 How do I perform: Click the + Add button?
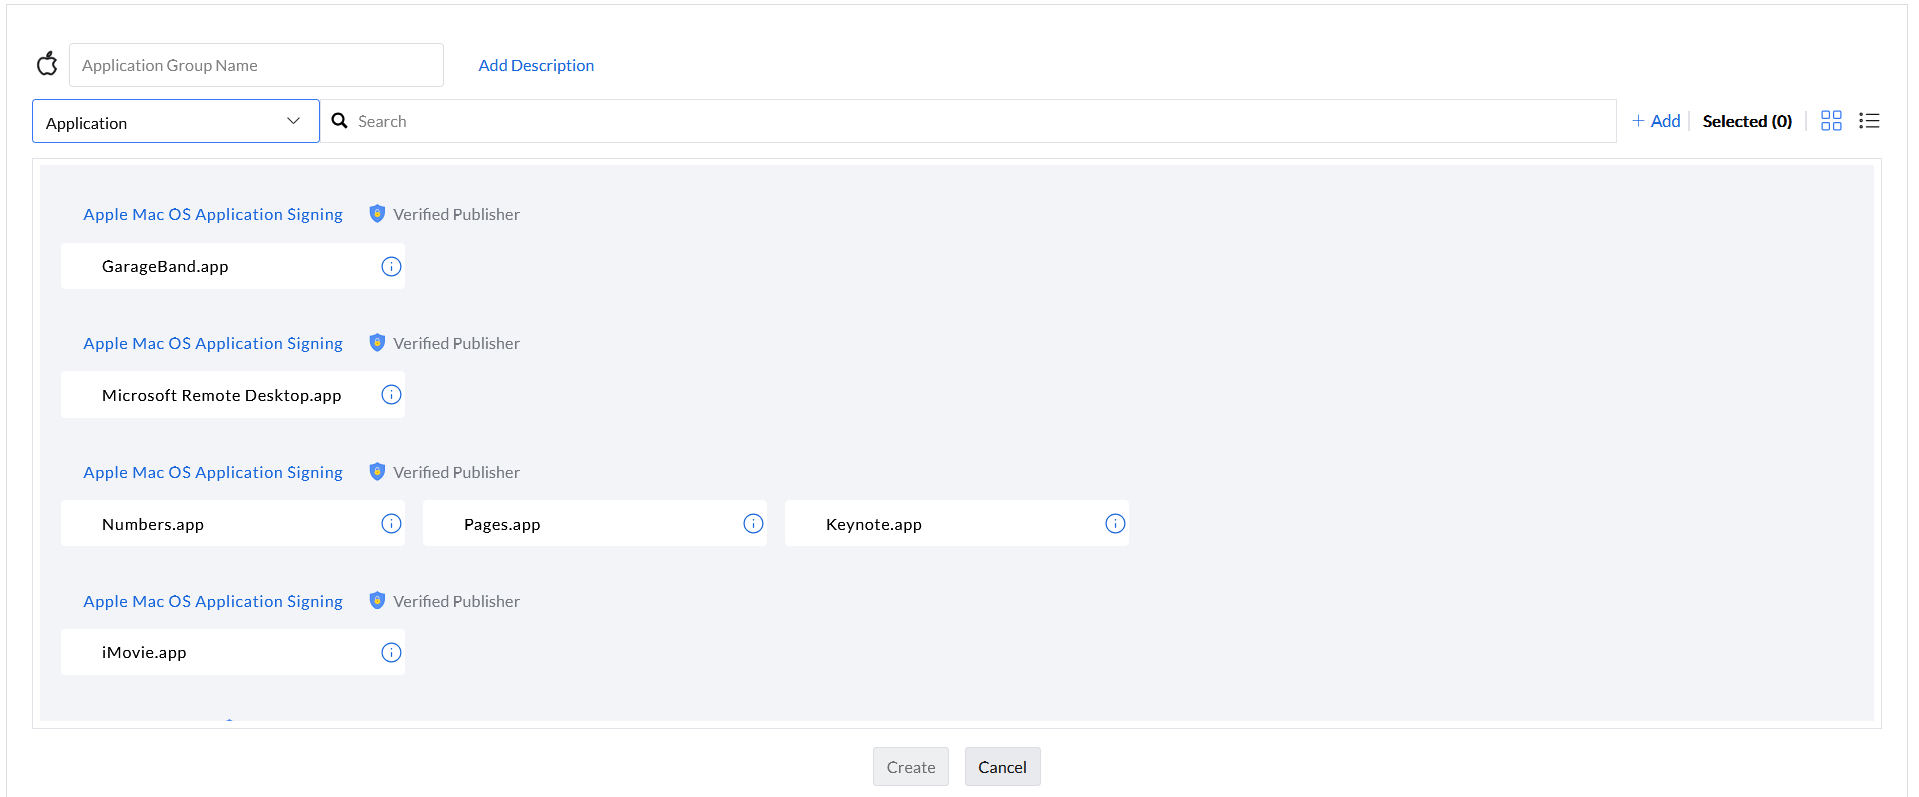[1656, 121]
